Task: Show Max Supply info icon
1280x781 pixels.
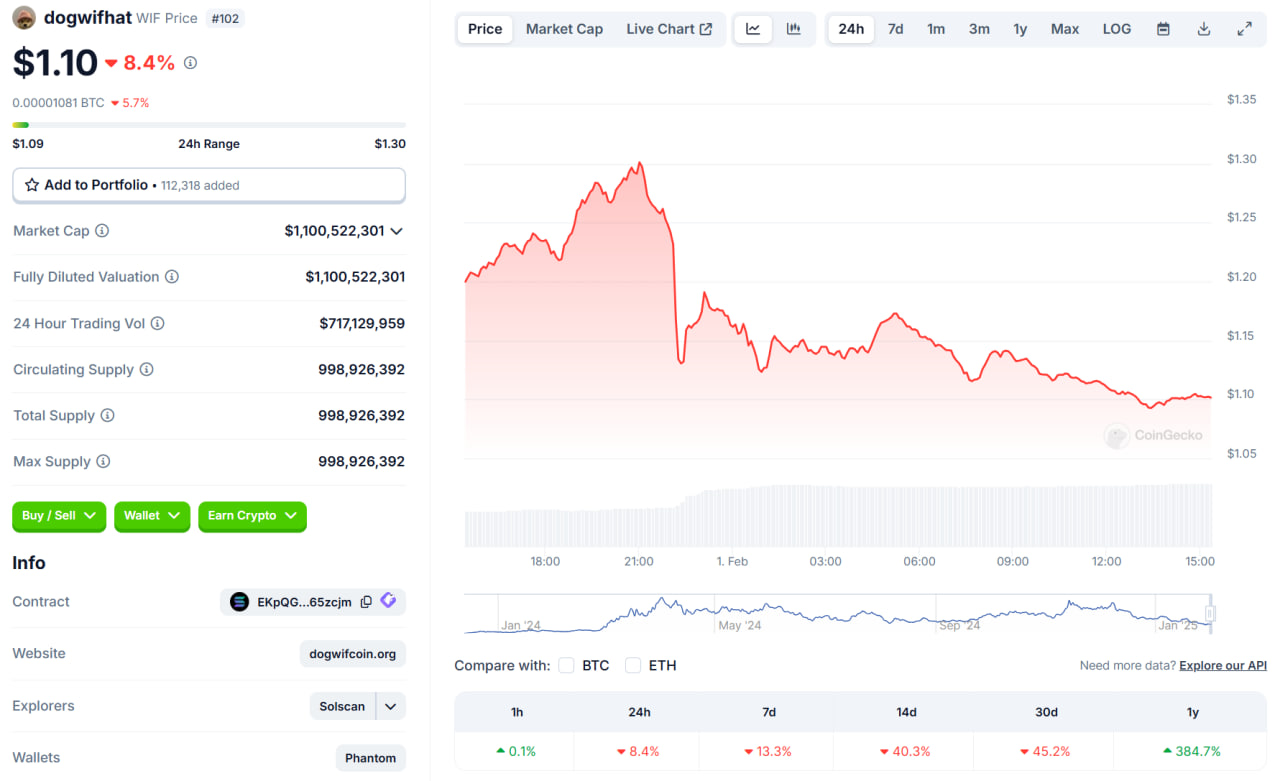Action: 103,461
